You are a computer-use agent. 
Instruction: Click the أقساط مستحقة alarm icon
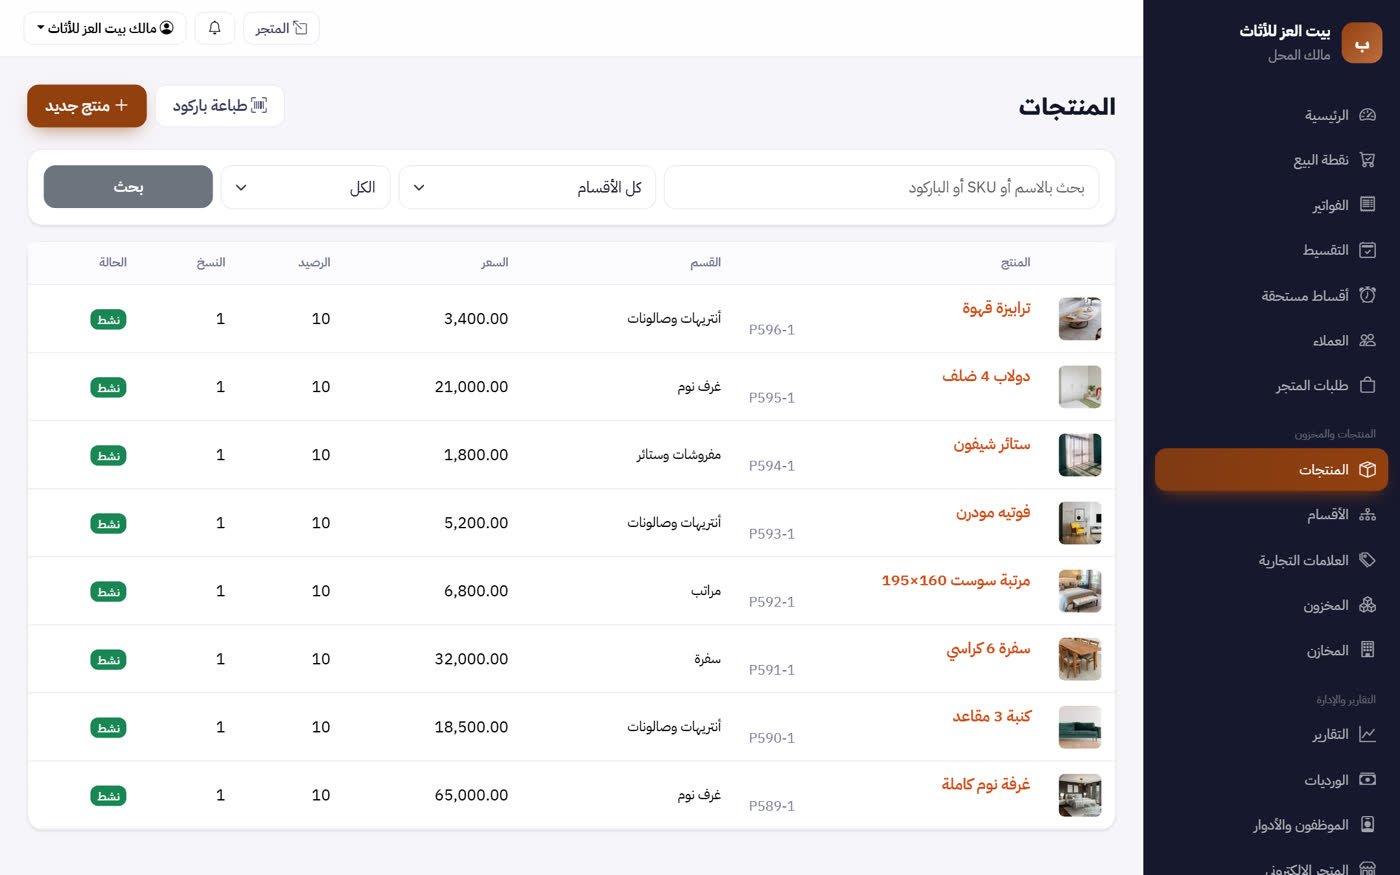pyautogui.click(x=1367, y=295)
